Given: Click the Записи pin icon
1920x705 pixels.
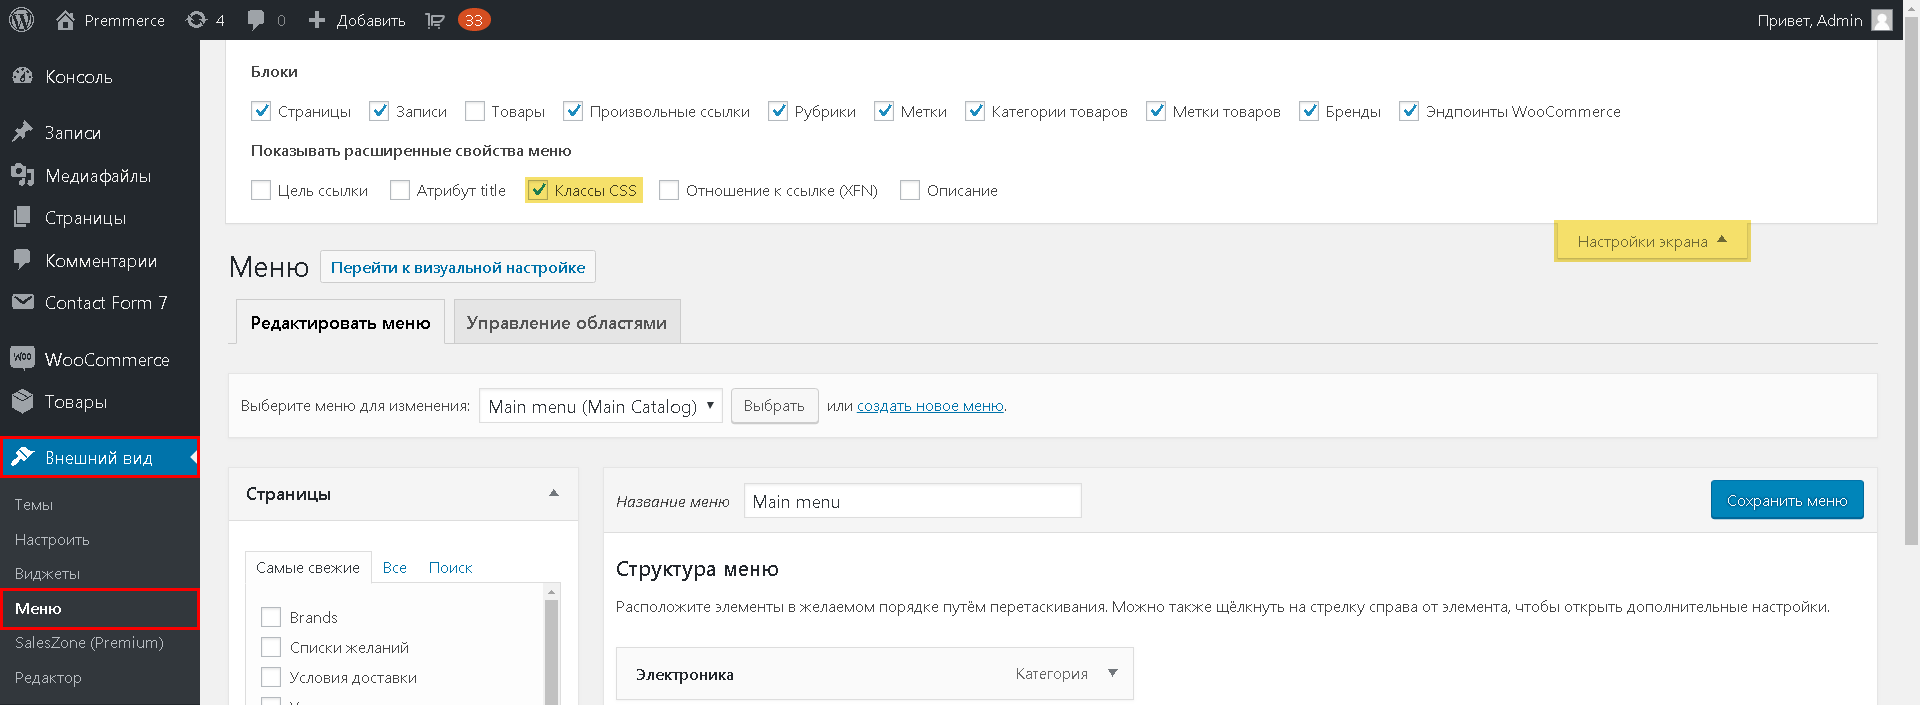Looking at the screenshot, I should (x=22, y=132).
